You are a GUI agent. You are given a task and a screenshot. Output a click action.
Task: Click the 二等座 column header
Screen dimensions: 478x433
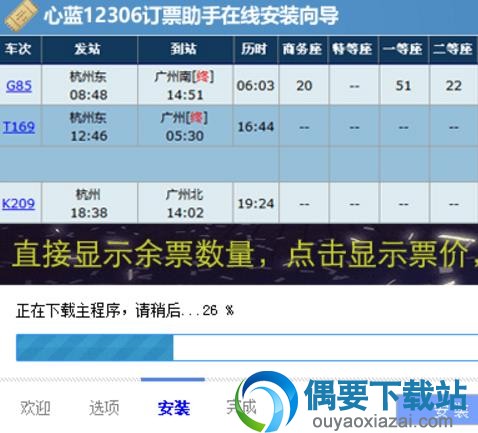tap(453, 49)
